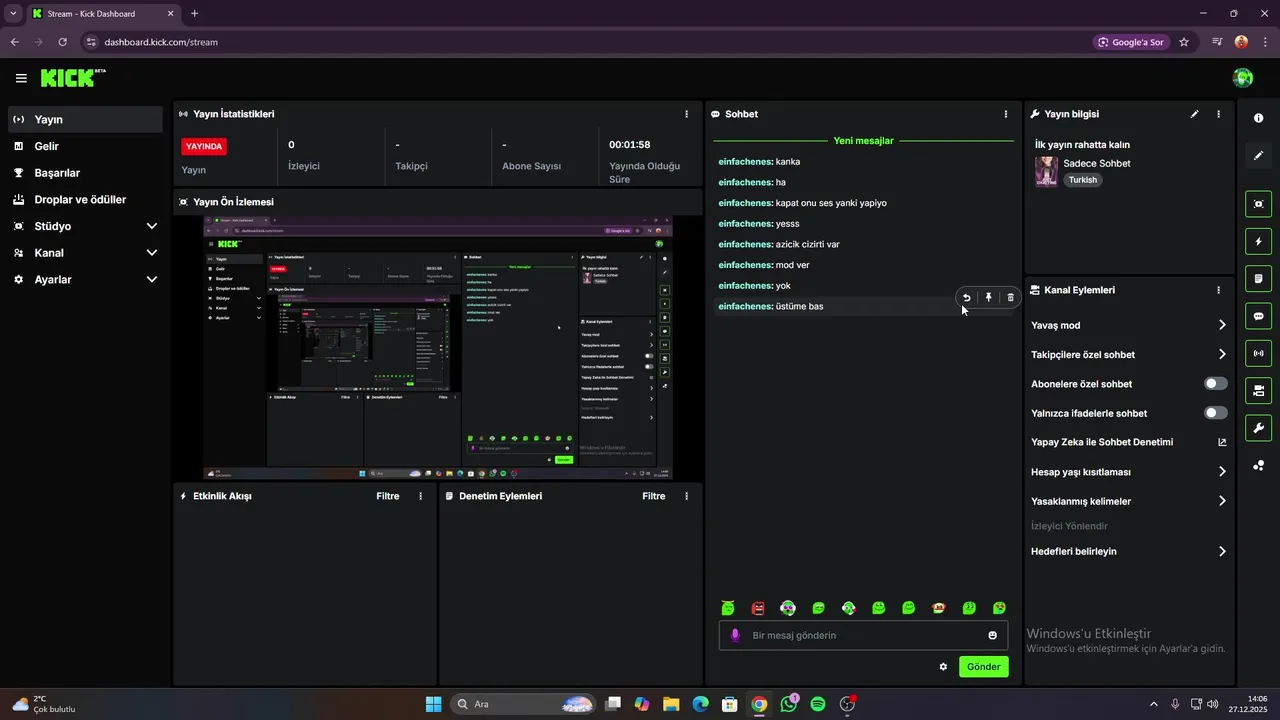Click the stream title 'İlk yayın rahatta kalın'
This screenshot has width=1280, height=720.
point(1082,145)
